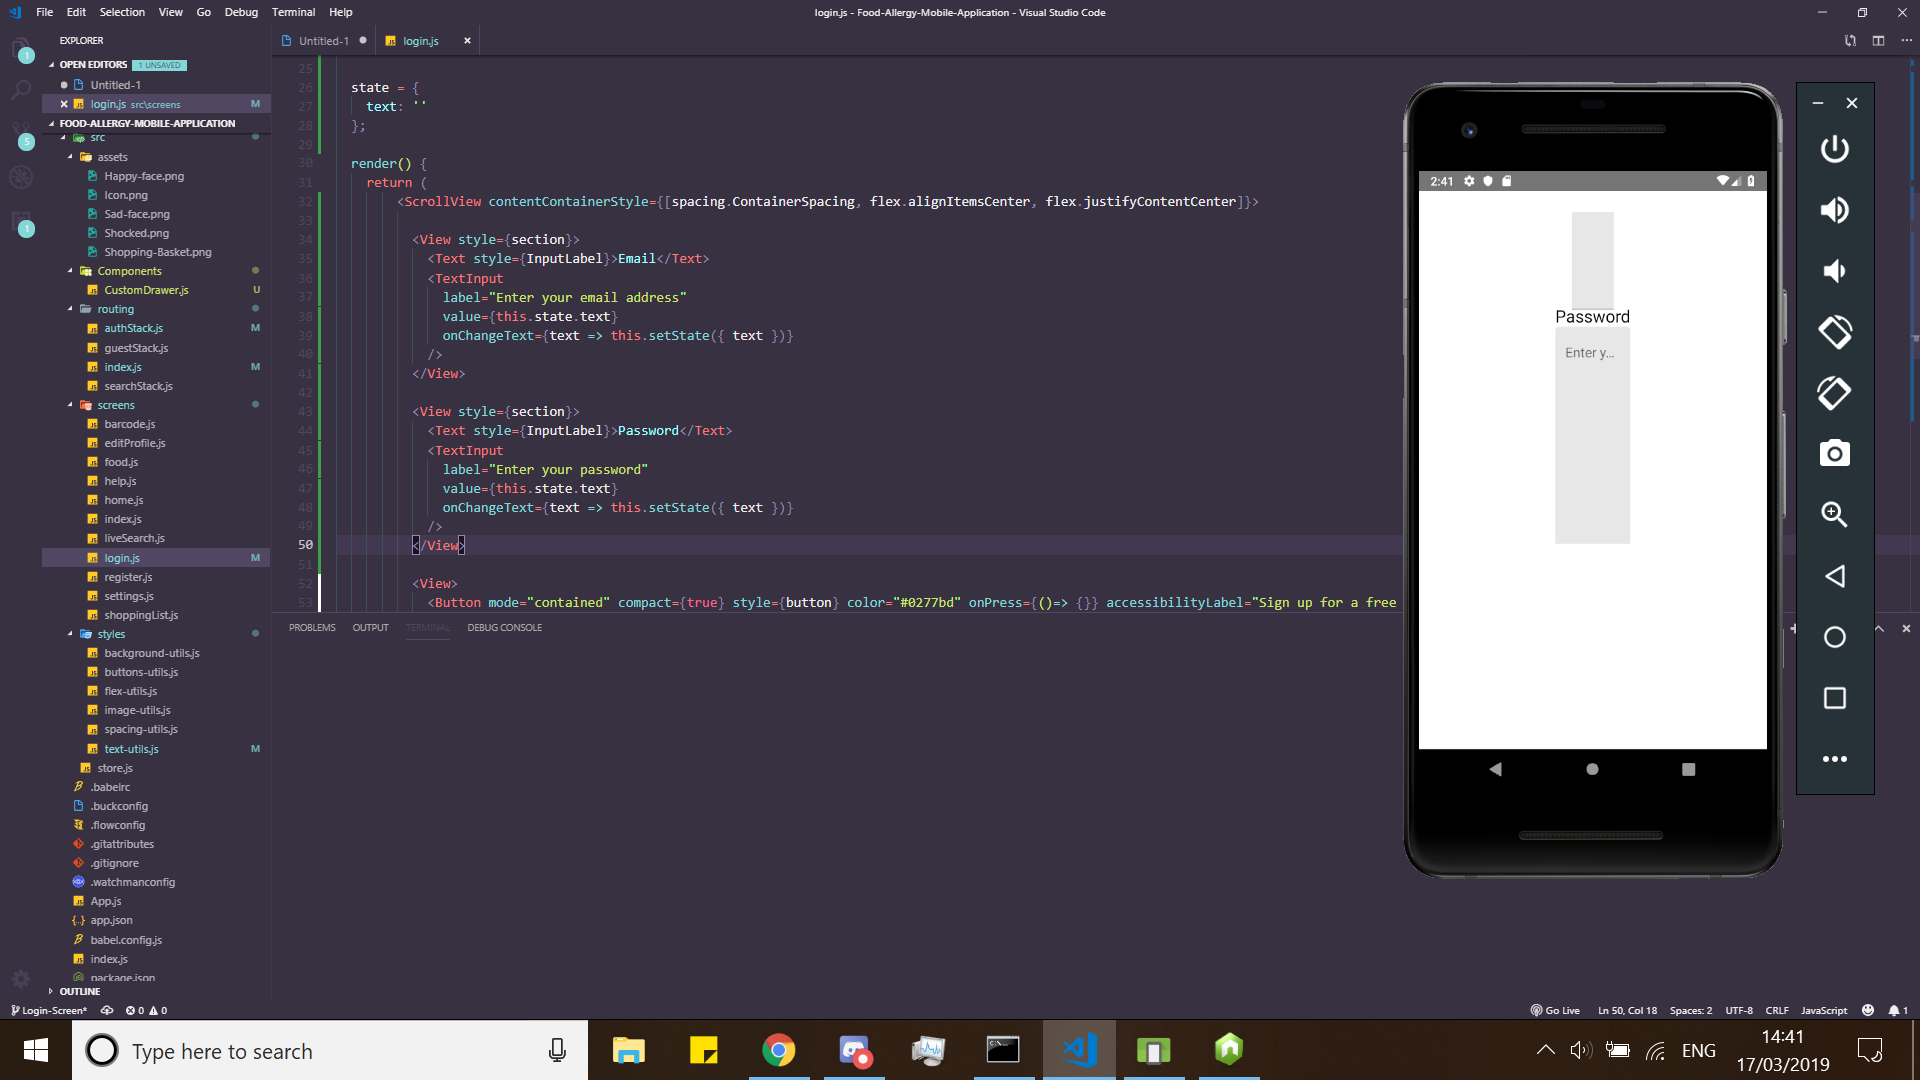Open register.js in the explorer
This screenshot has height=1080, width=1920.
(128, 577)
